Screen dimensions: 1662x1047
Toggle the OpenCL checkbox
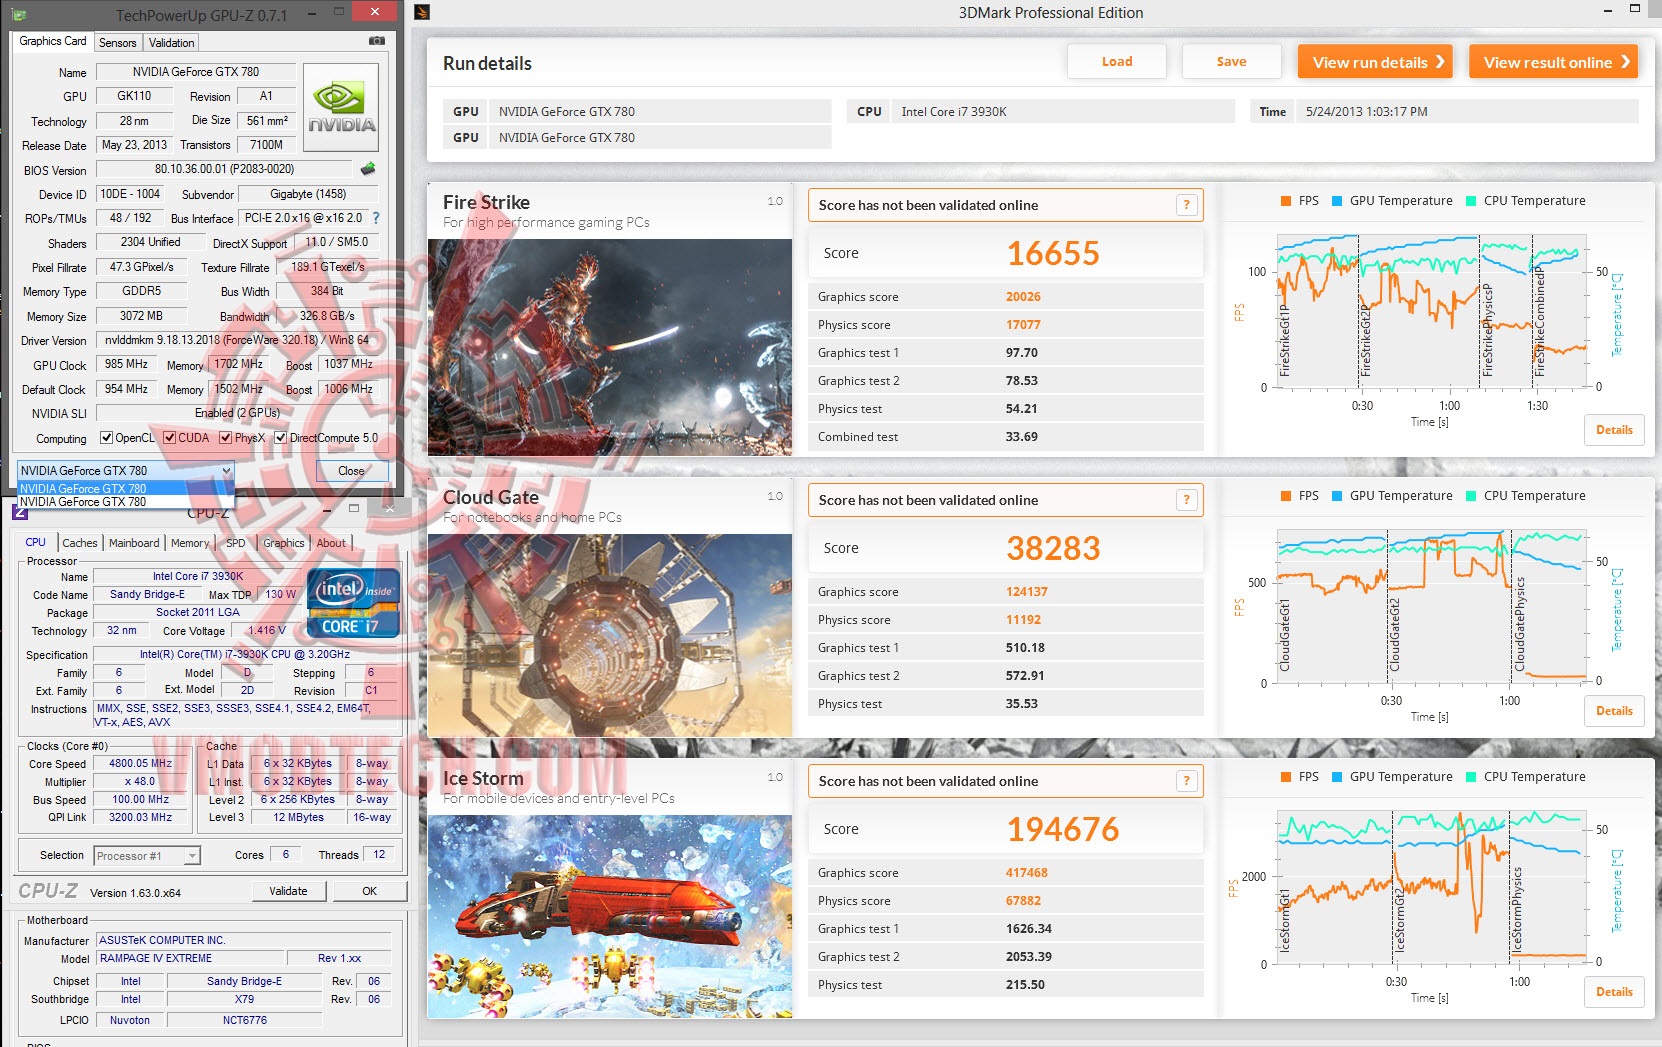pyautogui.click(x=106, y=438)
